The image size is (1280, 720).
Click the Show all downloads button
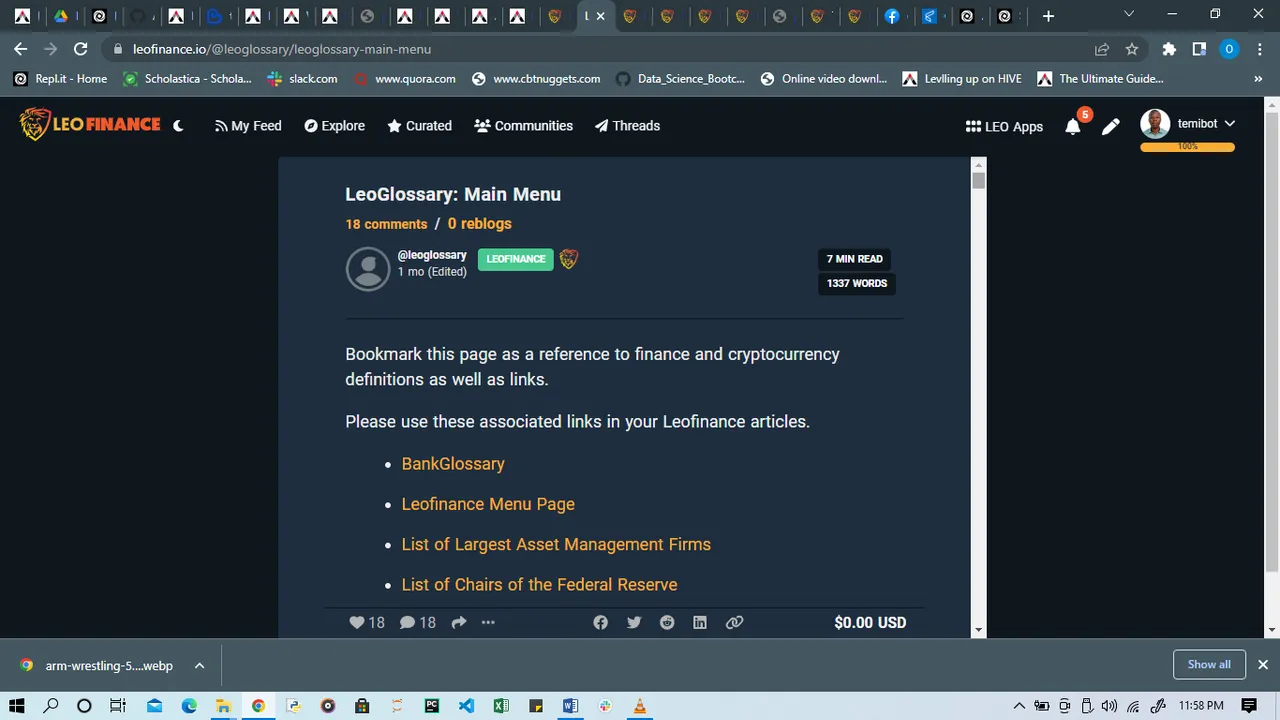[x=1209, y=665]
